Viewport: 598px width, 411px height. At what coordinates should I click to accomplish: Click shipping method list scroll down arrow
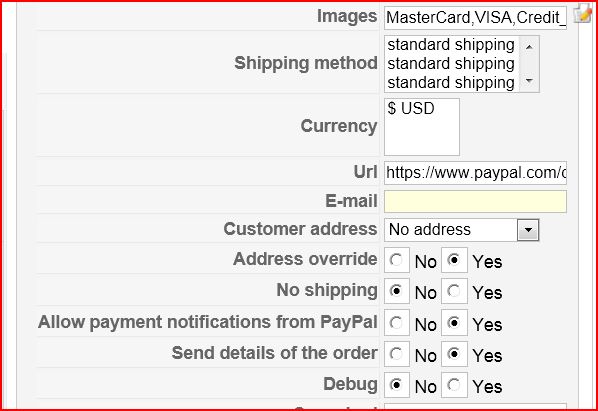coord(529,80)
